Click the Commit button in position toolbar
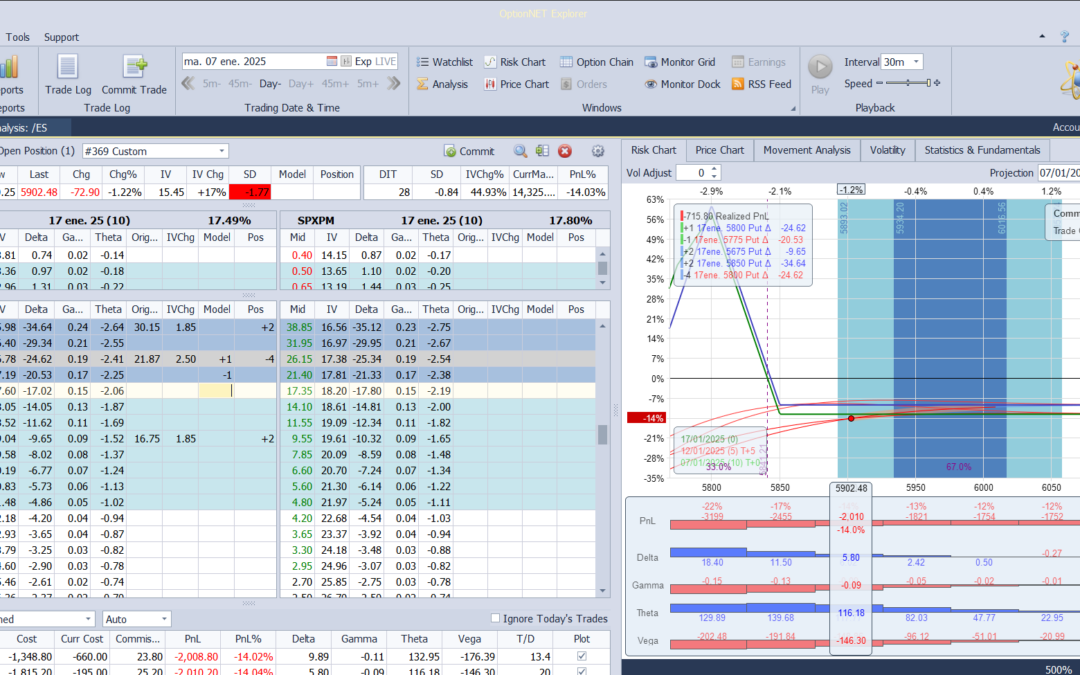This screenshot has height=675, width=1080. (x=469, y=152)
